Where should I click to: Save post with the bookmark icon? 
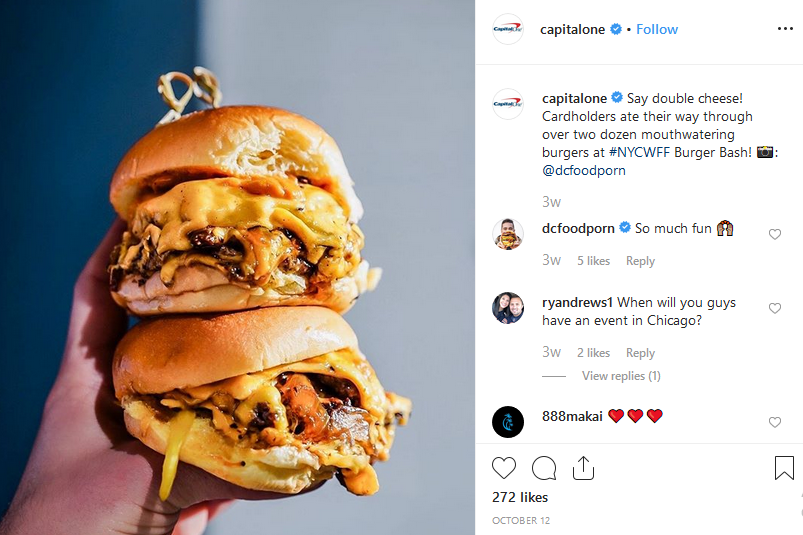tap(784, 468)
